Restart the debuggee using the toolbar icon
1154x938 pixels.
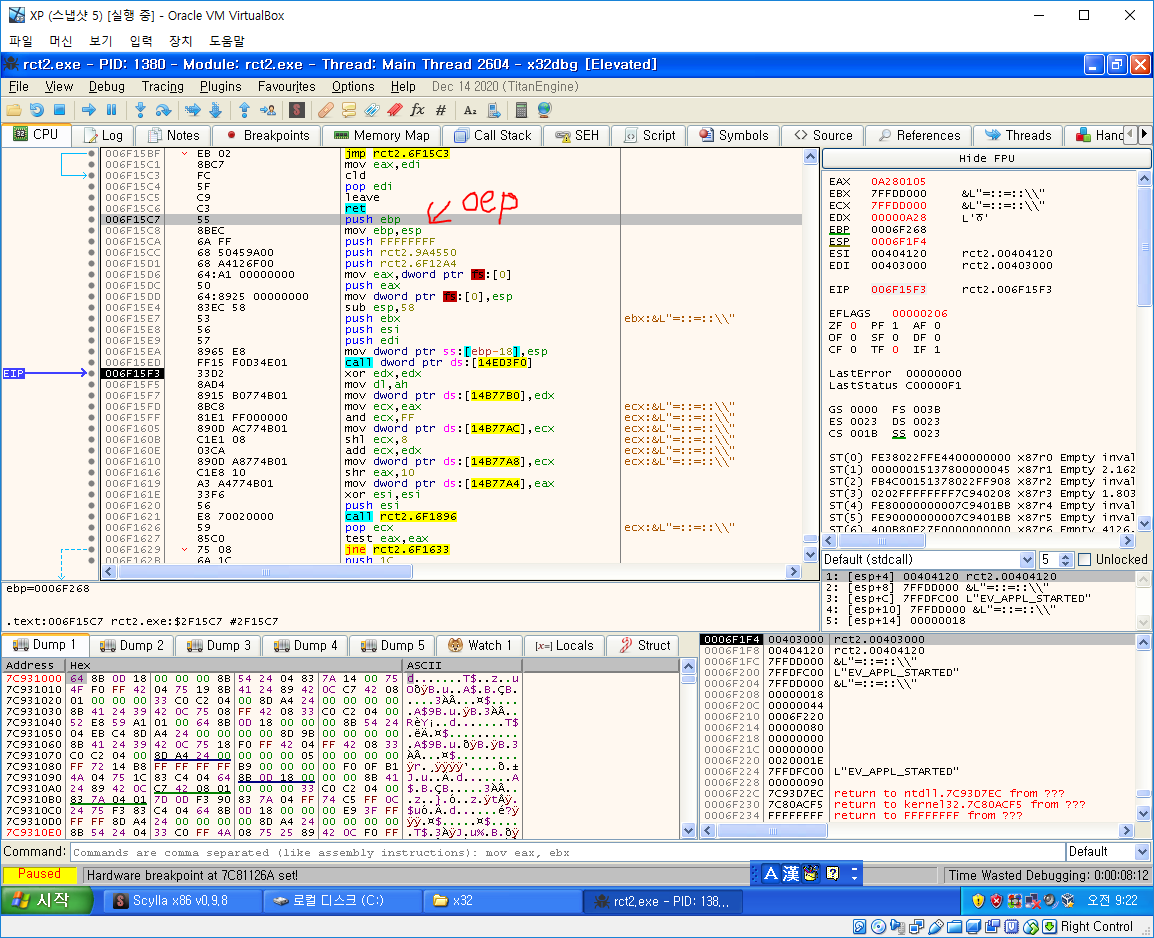(37, 110)
